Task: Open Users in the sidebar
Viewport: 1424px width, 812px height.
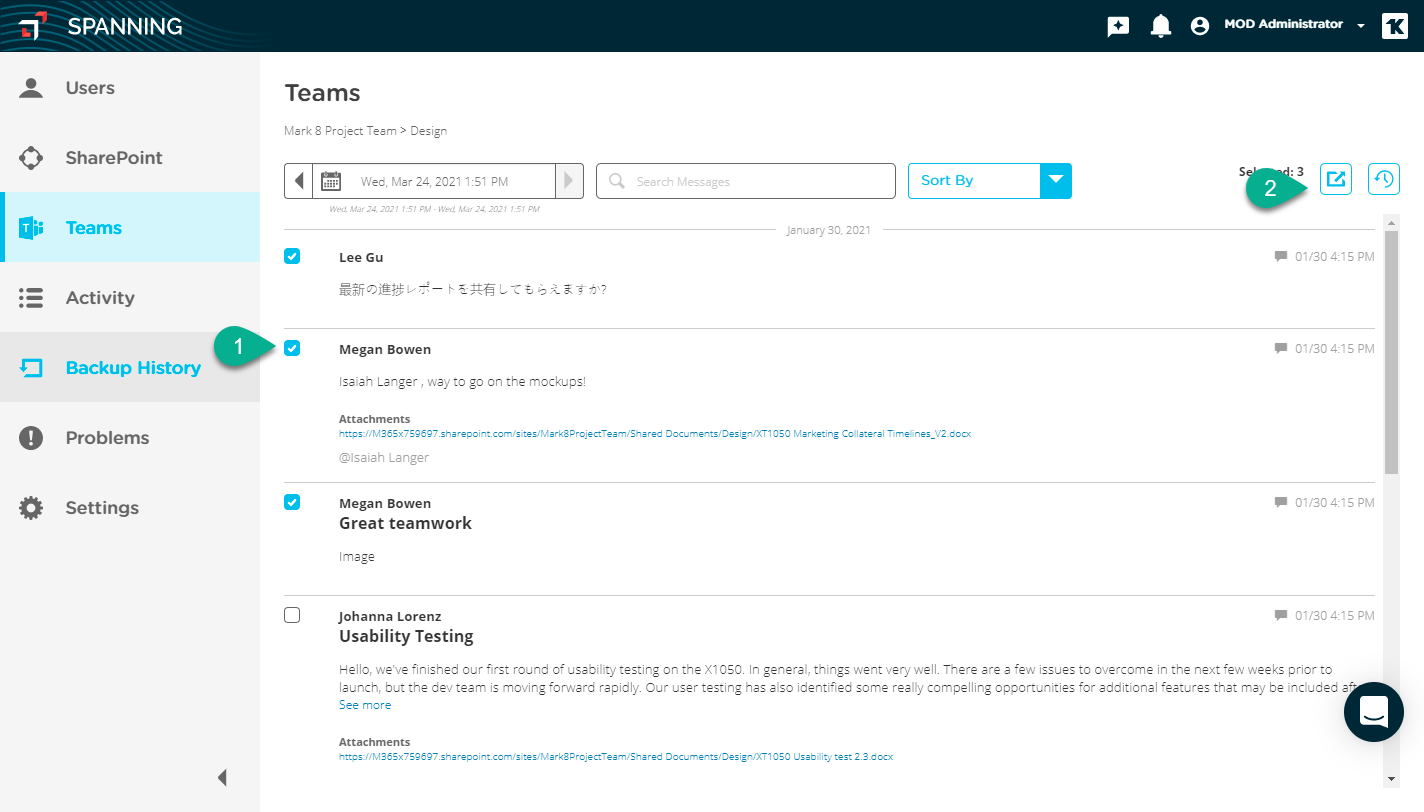Action: pos(130,88)
